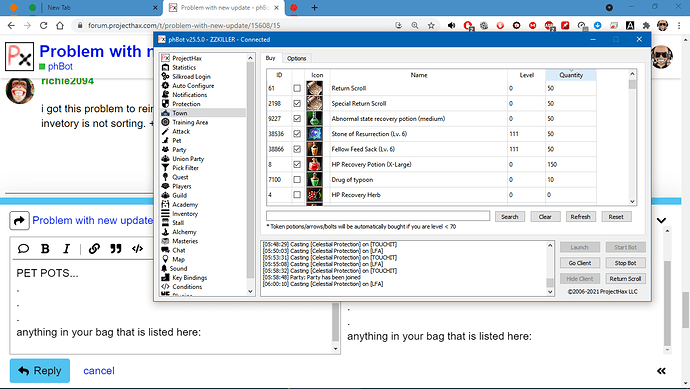
Task: Select Silkroad Login in sidebar
Action: 191,77
